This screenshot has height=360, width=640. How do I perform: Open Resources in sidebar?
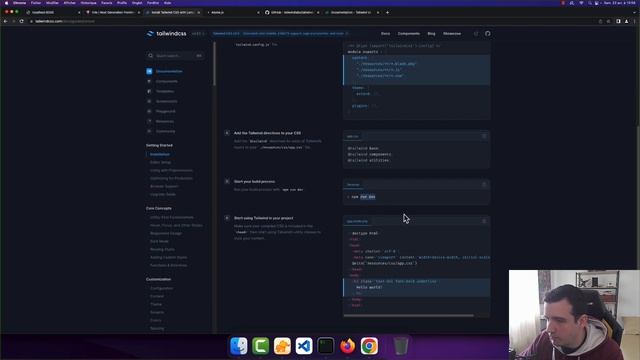[165, 121]
